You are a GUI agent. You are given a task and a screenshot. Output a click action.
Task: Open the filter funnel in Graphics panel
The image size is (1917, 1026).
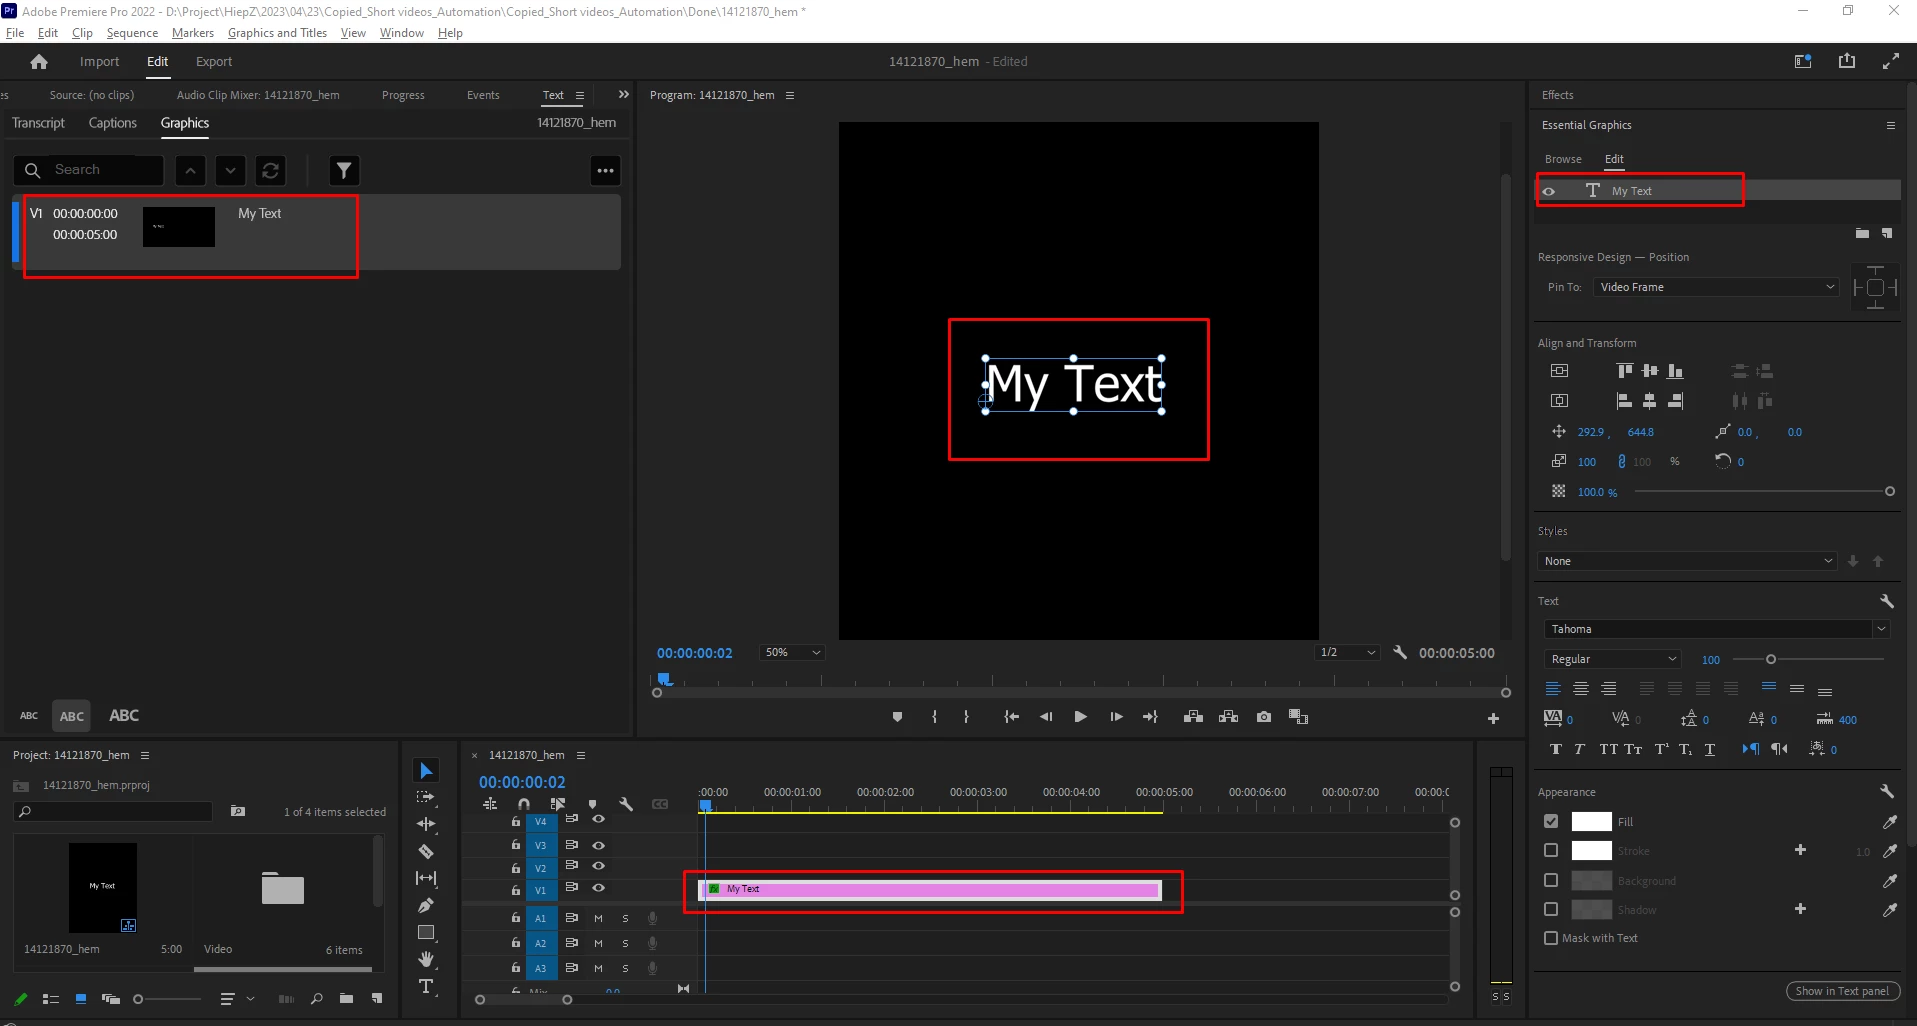(344, 171)
